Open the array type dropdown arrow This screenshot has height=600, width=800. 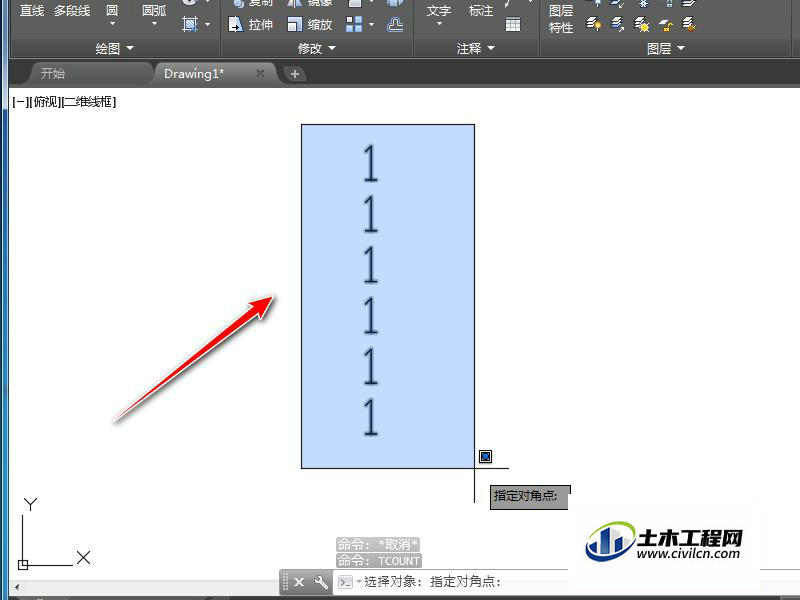[371, 24]
